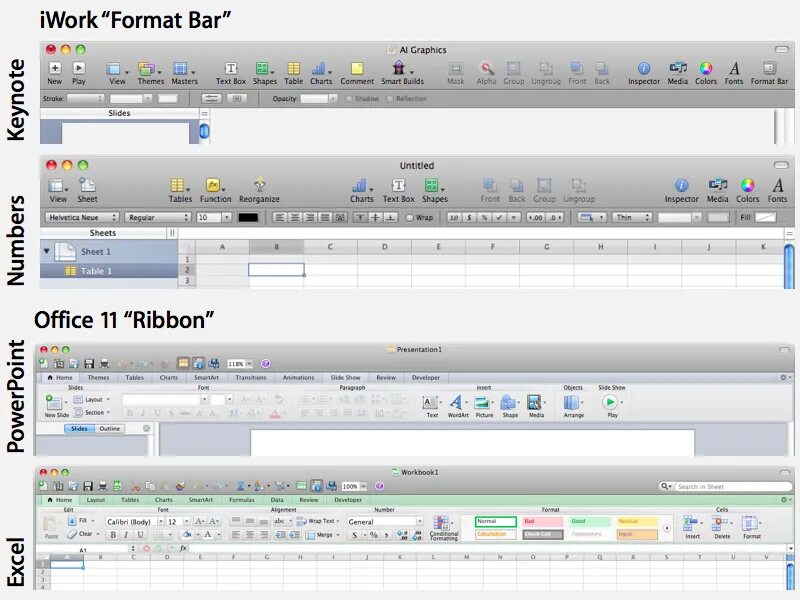This screenshot has height=600, width=800.
Task: Switch to the Transitions tab in PowerPoint
Action: [251, 378]
